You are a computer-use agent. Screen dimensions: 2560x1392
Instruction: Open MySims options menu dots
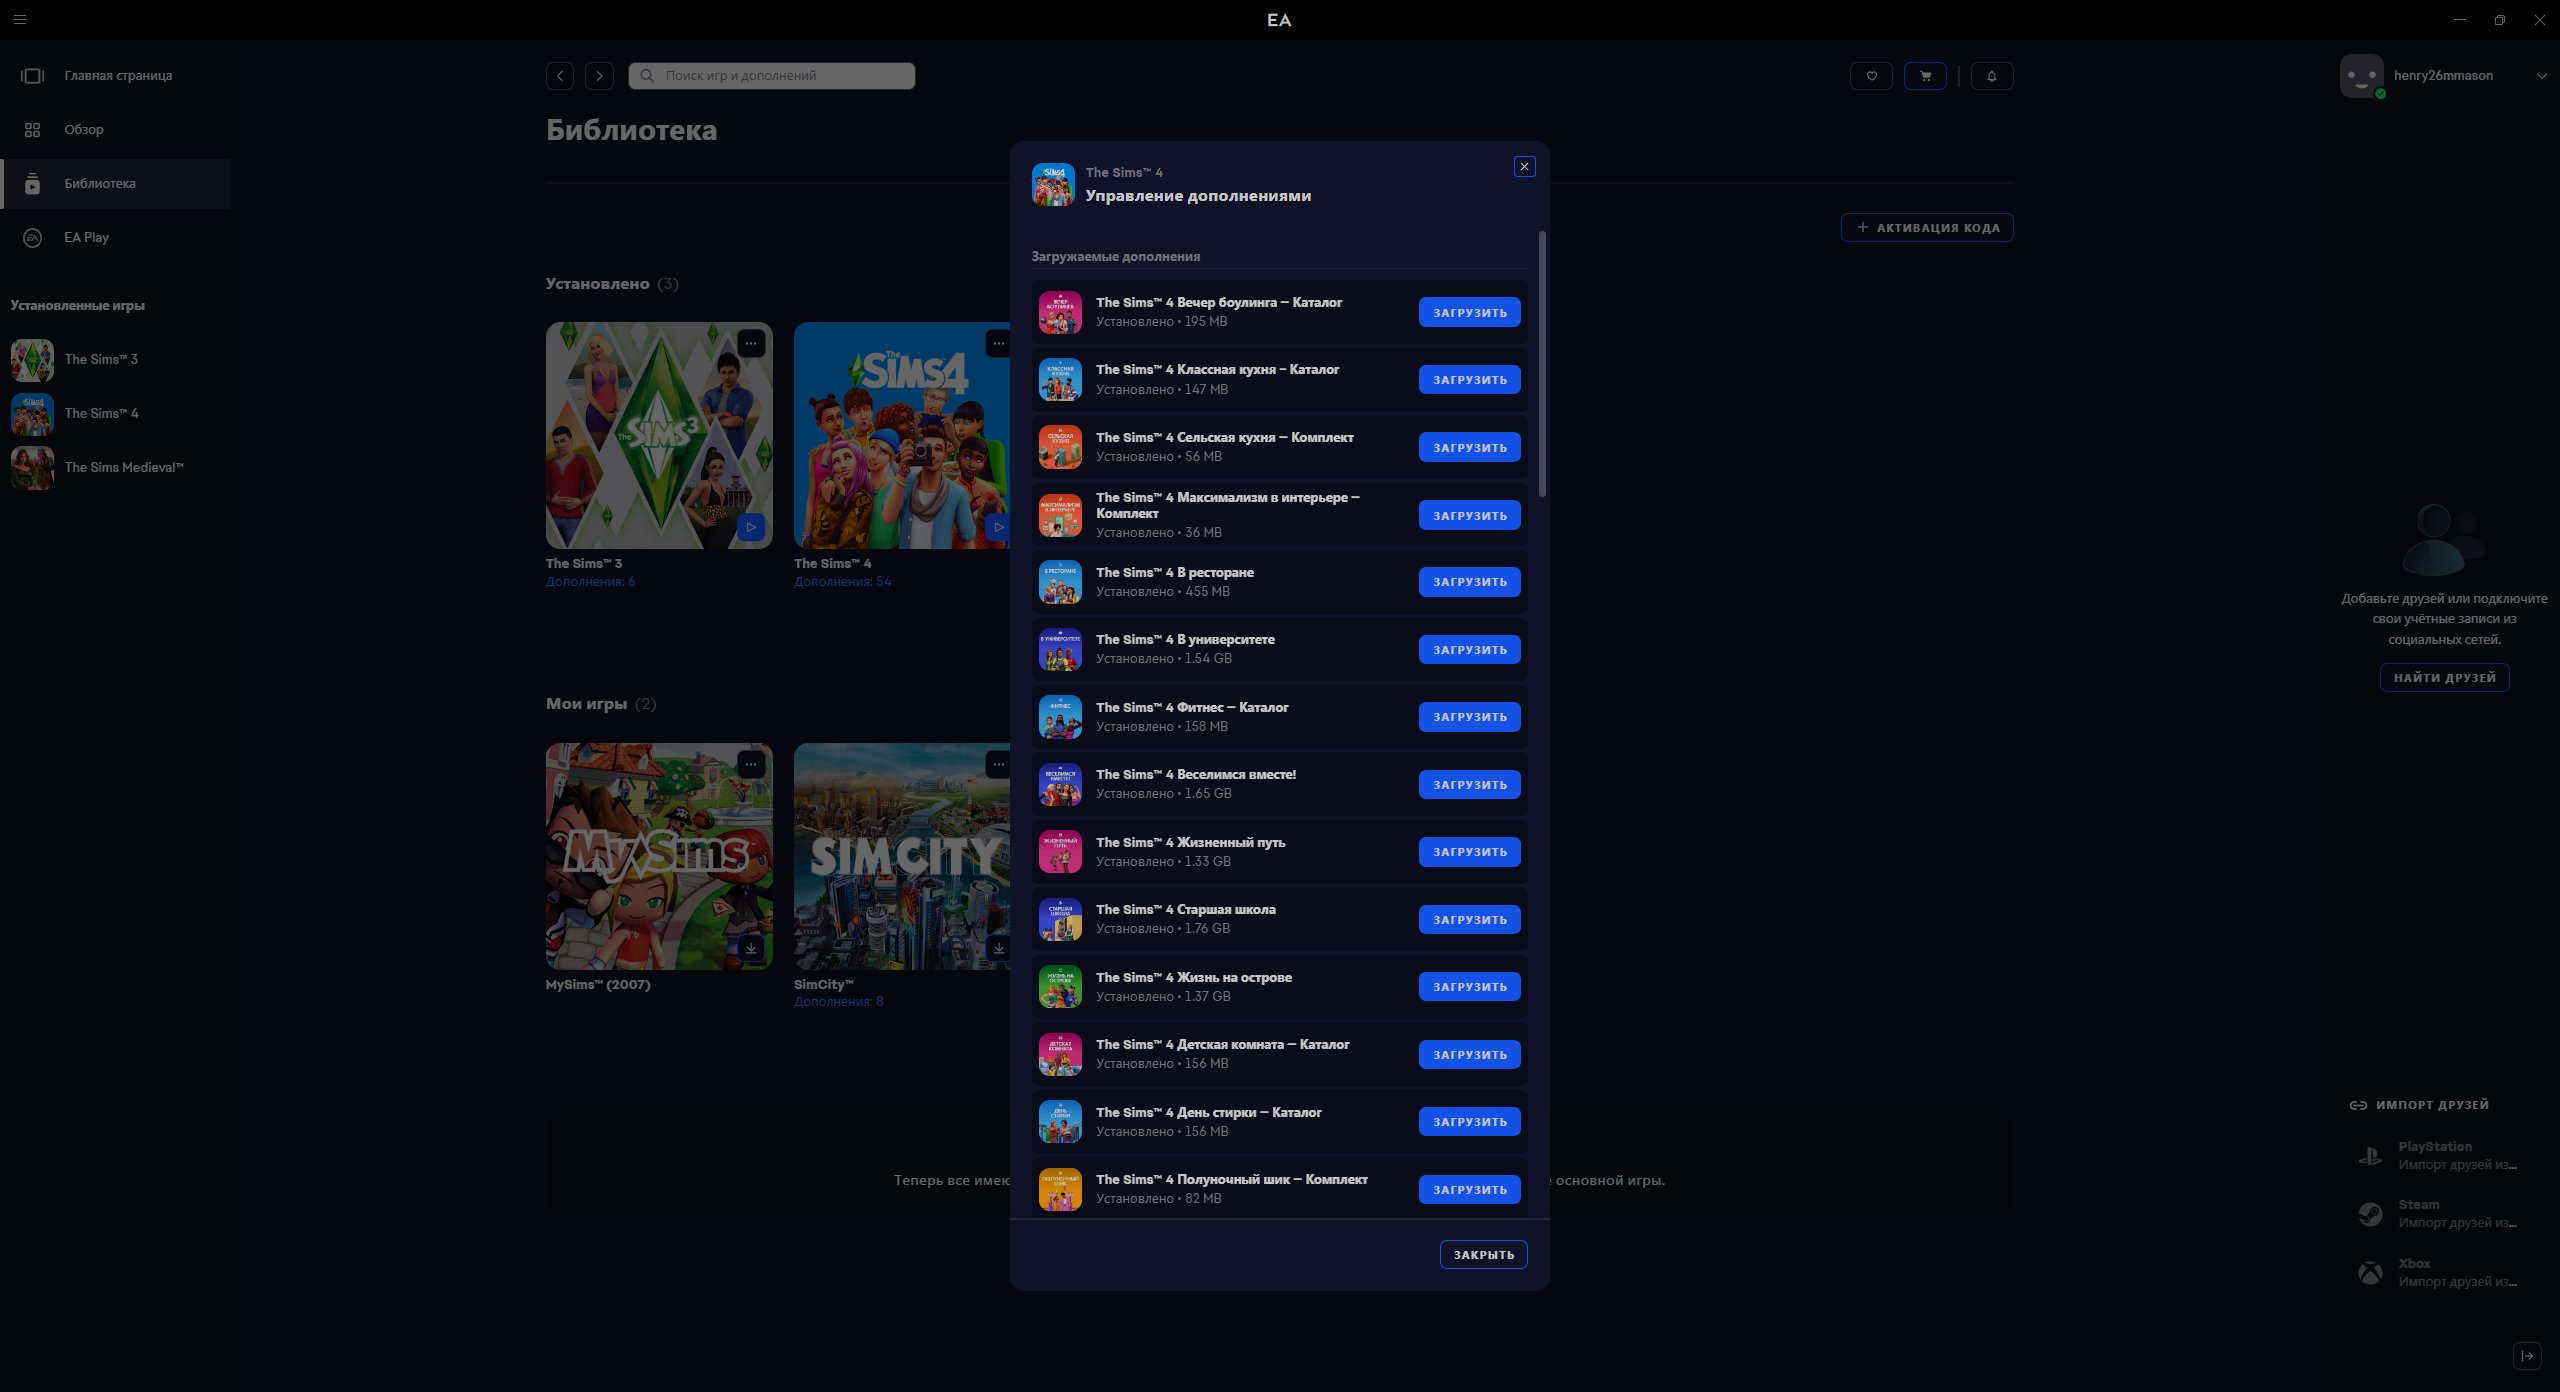point(751,765)
